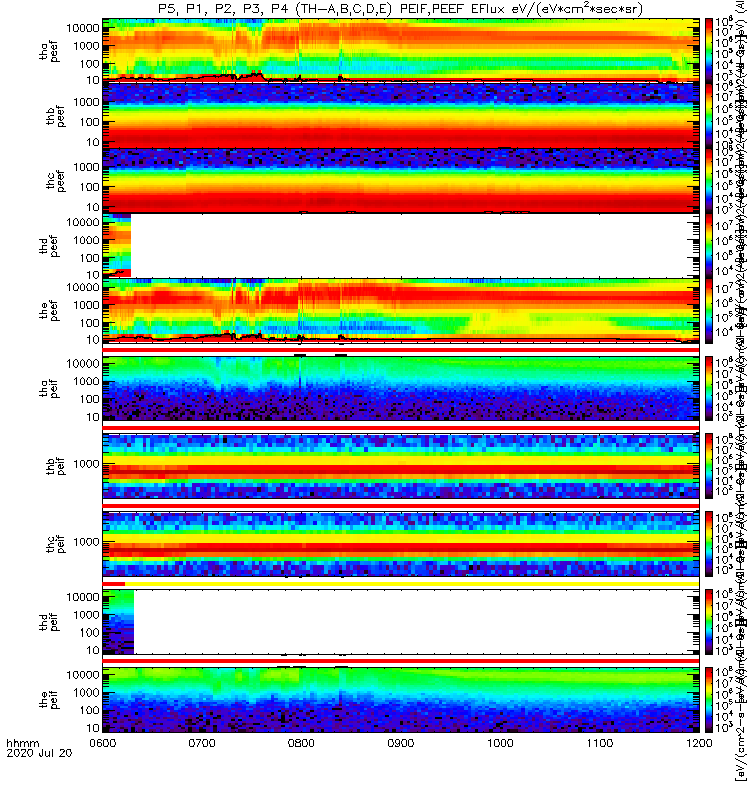This screenshot has width=750, height=800.
Task: Select the tha peef axis label
Action: tap(49, 52)
